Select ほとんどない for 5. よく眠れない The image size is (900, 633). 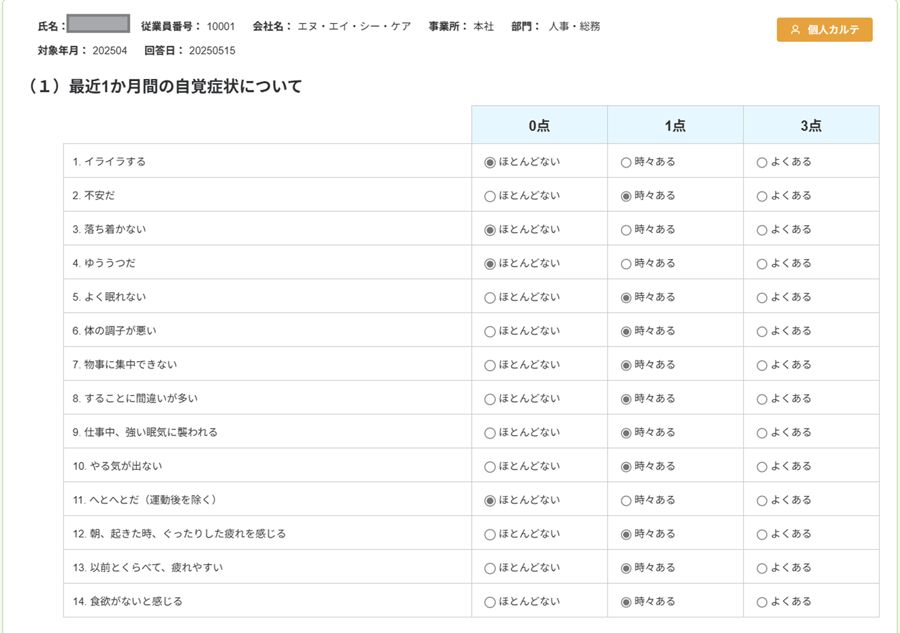coord(490,298)
